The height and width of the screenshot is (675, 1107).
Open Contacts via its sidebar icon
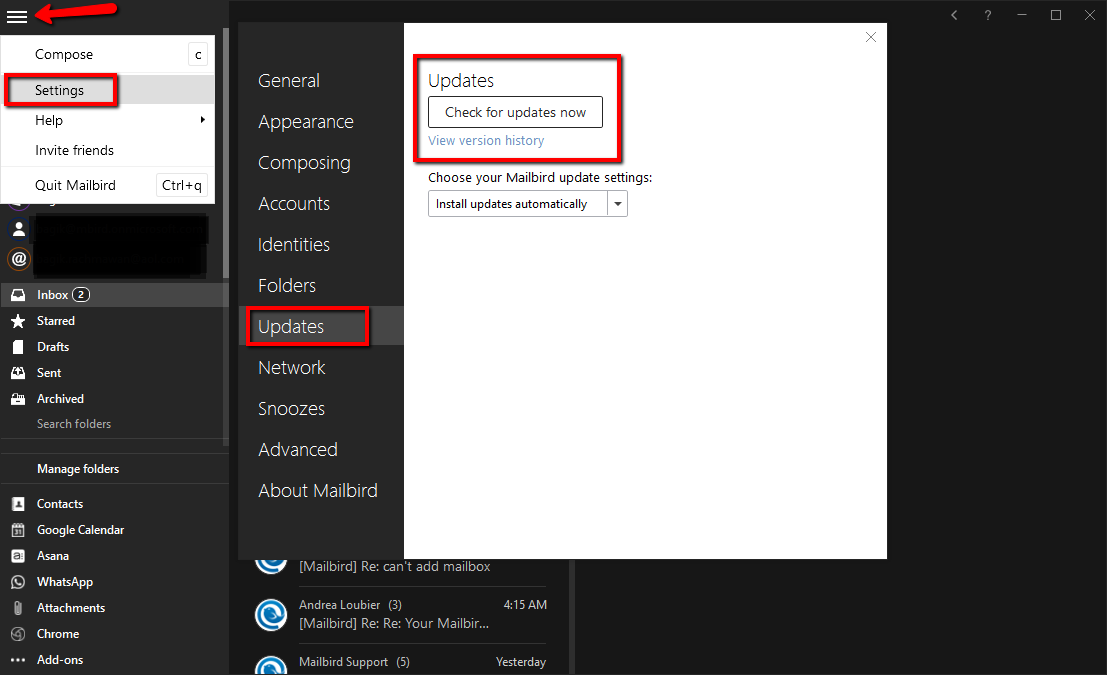pyautogui.click(x=18, y=503)
